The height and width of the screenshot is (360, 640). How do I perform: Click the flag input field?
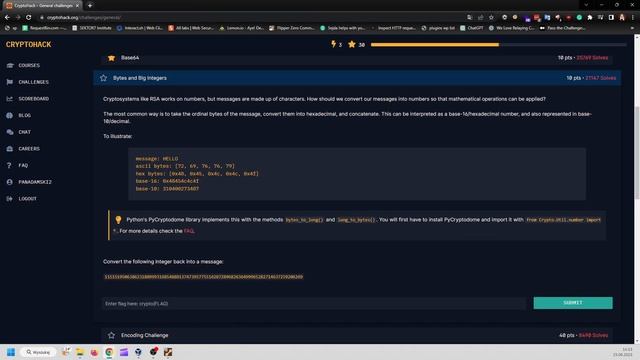coord(313,304)
